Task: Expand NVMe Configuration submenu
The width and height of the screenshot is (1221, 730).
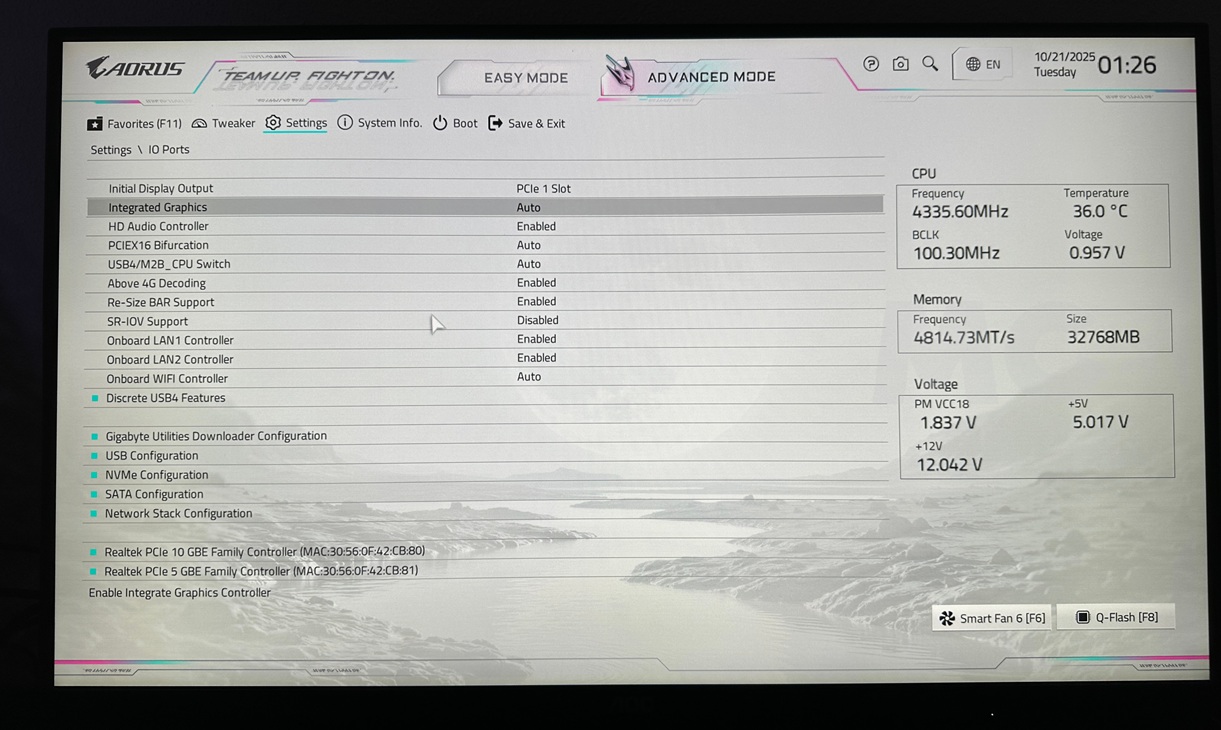Action: [157, 475]
